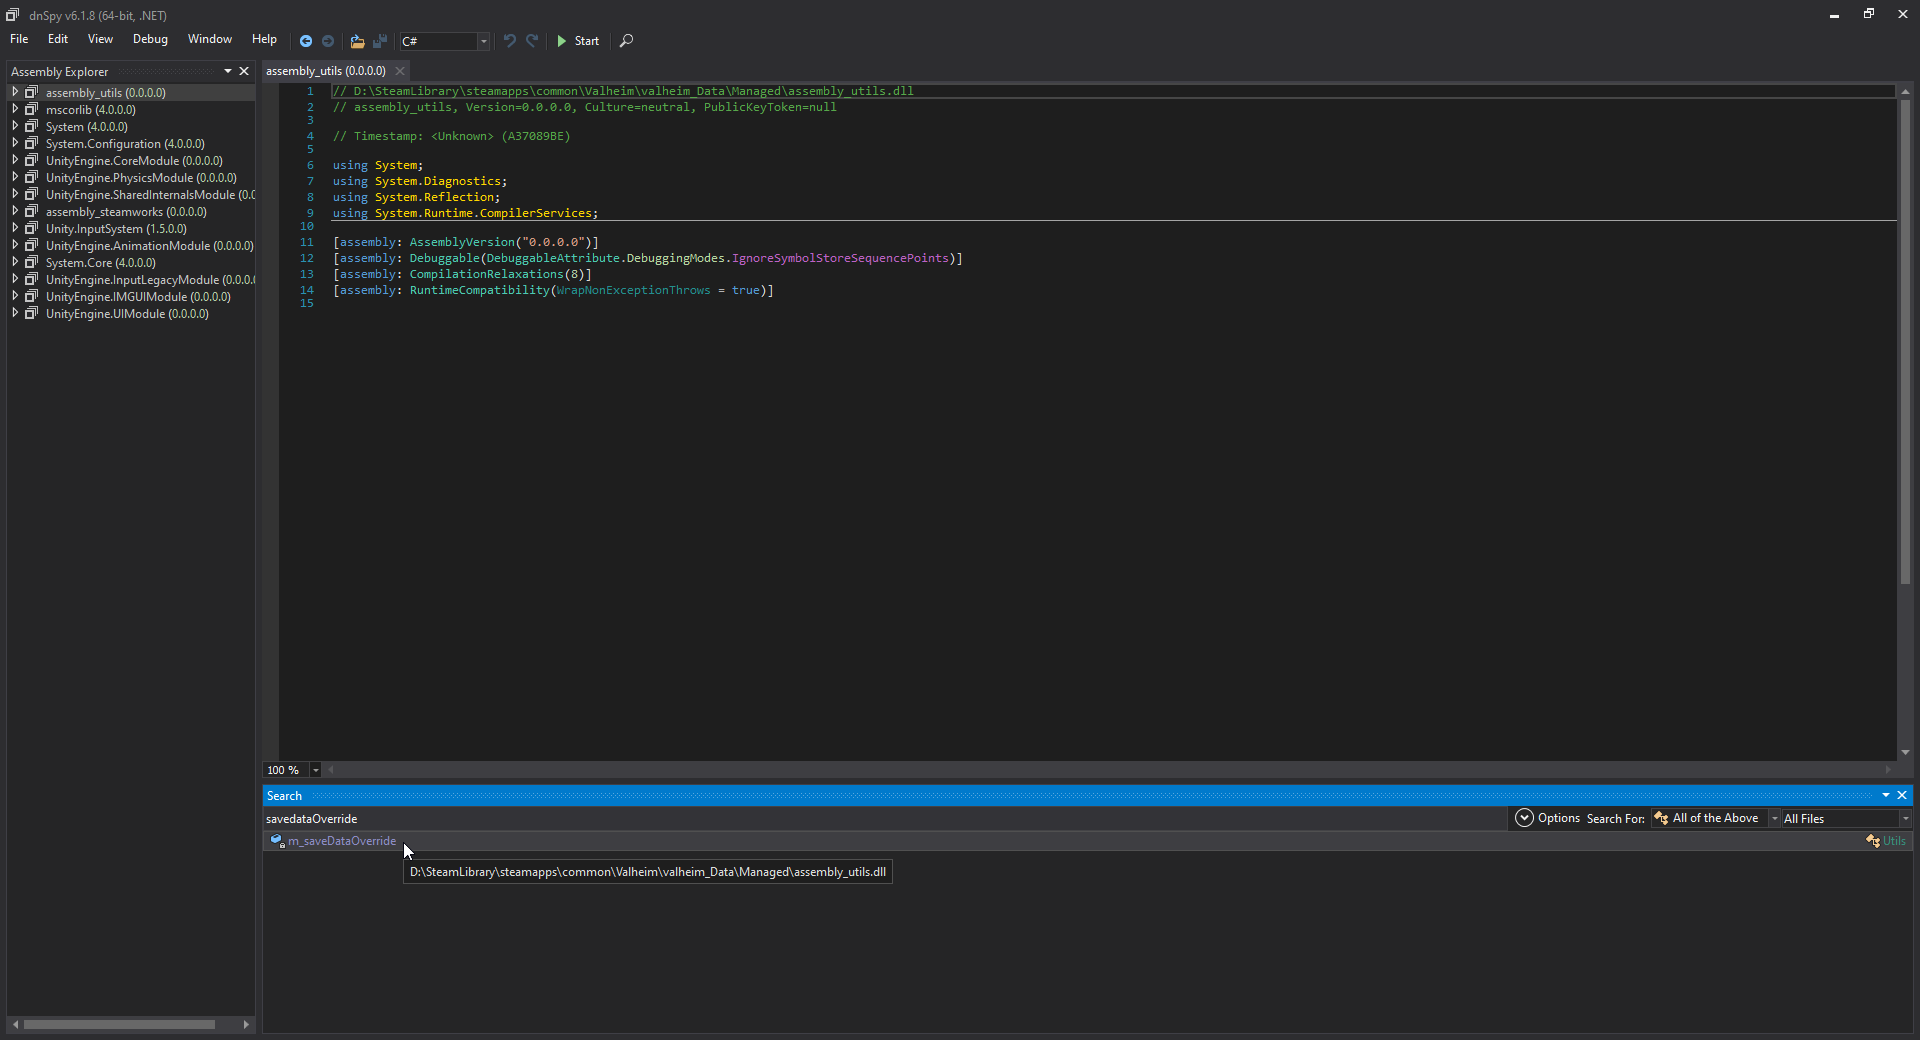1920x1040 pixels.
Task: Open a file with the folder icon
Action: (357, 41)
